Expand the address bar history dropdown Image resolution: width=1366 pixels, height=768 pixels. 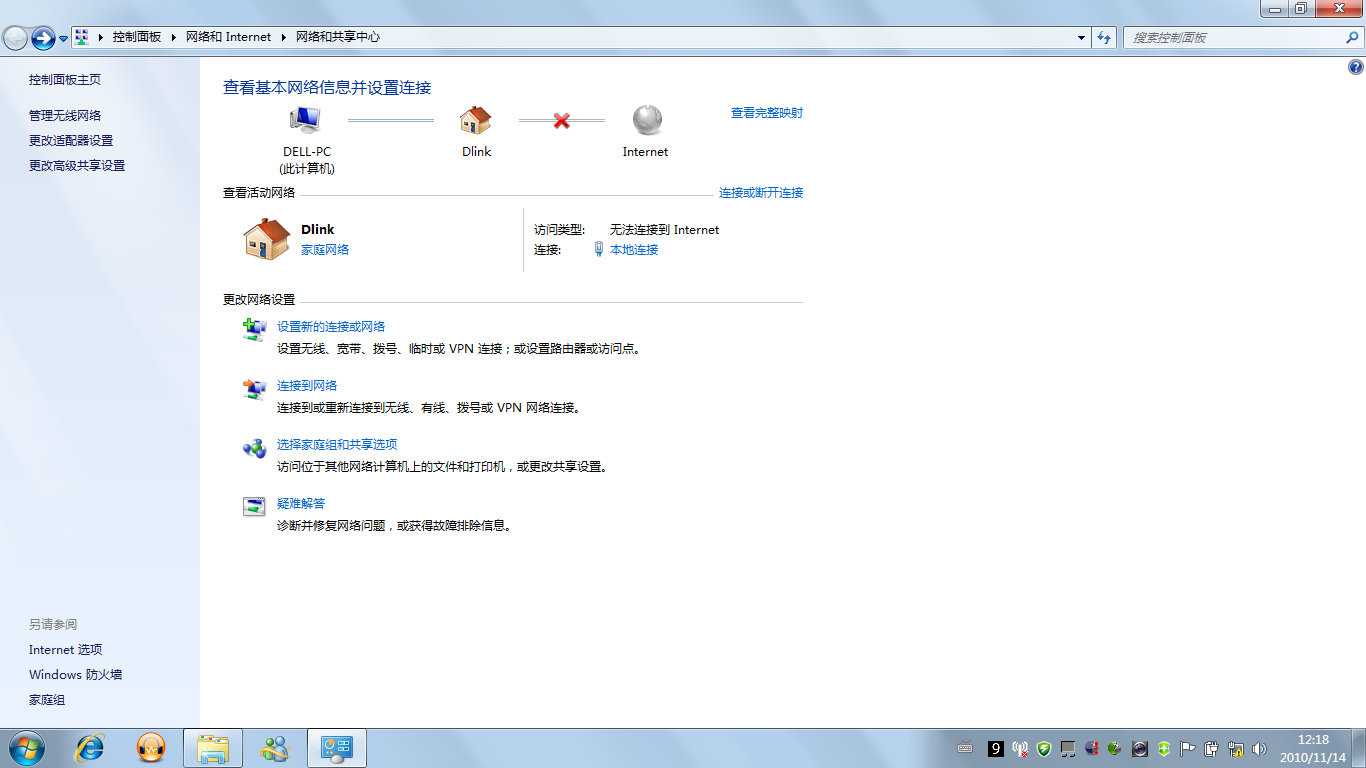[1081, 37]
